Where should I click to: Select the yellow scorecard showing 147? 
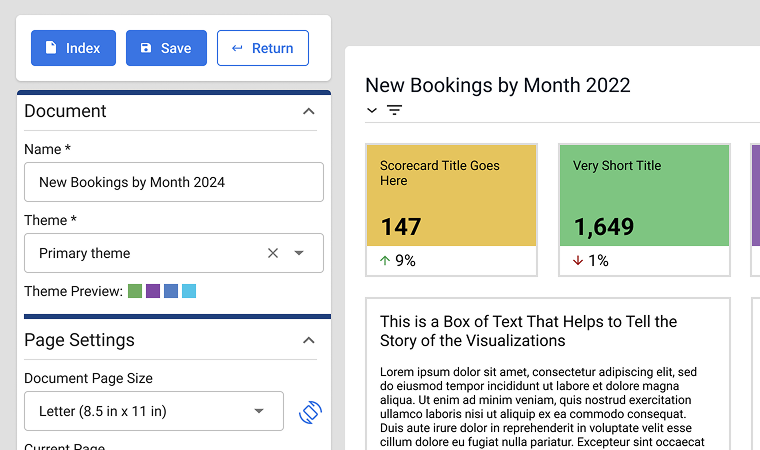pyautogui.click(x=452, y=195)
